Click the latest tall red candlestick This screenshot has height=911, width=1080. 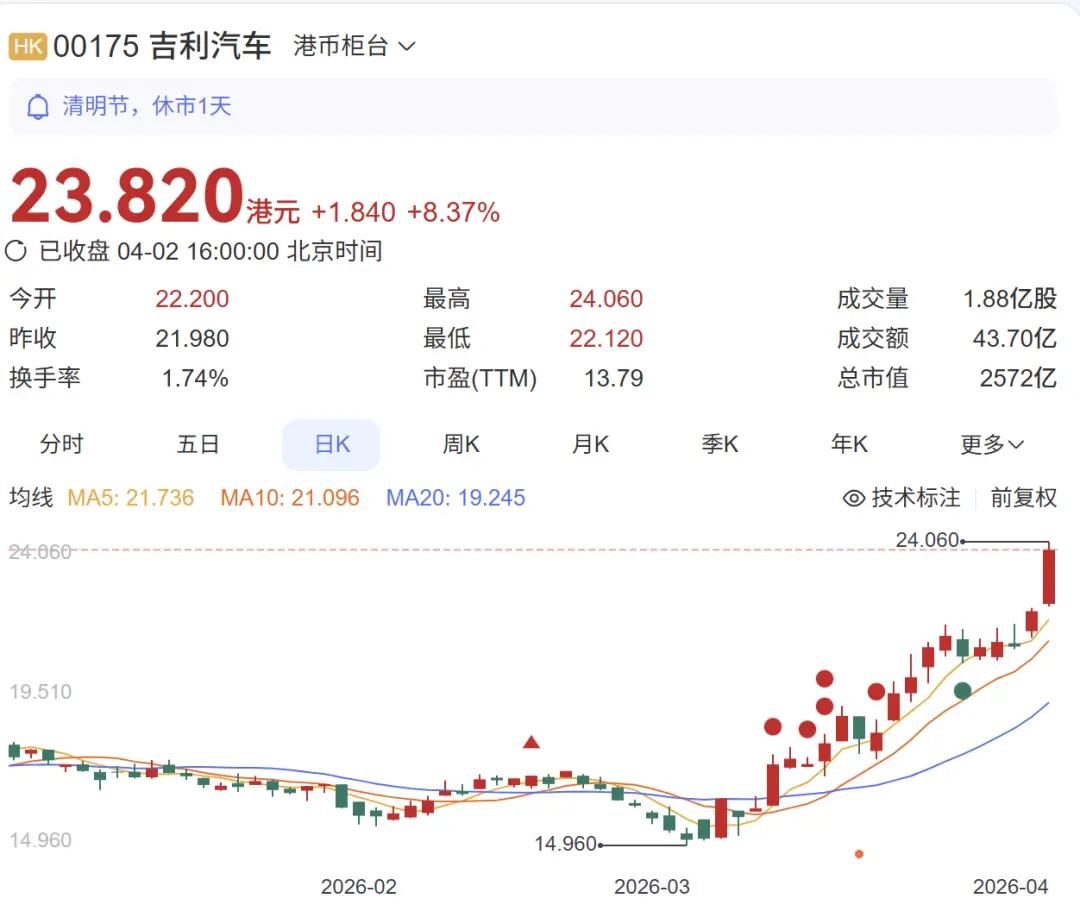point(1049,576)
